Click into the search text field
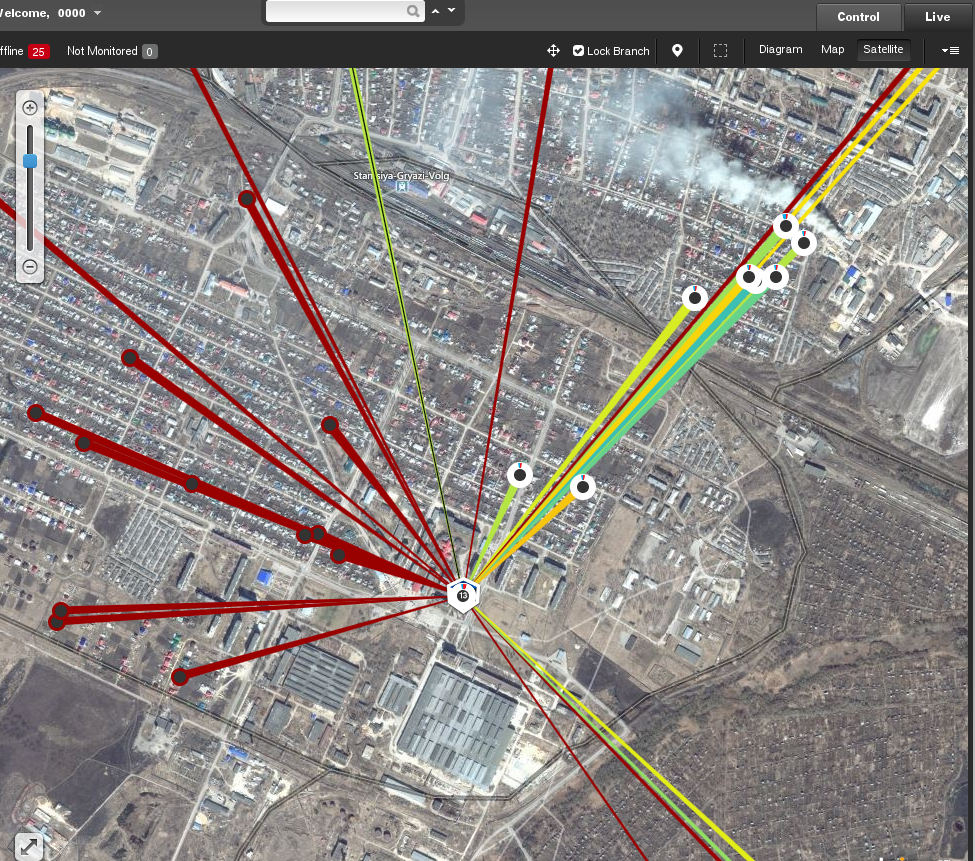 336,11
